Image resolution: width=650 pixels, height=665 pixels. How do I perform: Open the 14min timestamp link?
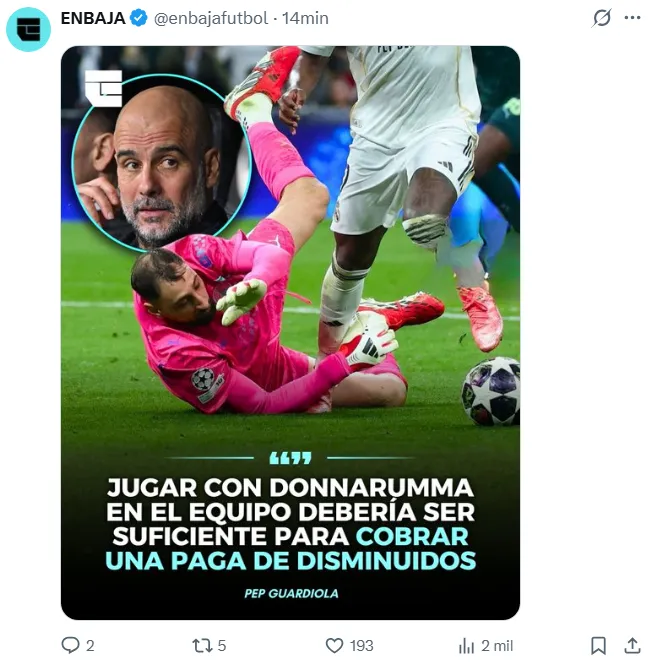[x=305, y=18]
